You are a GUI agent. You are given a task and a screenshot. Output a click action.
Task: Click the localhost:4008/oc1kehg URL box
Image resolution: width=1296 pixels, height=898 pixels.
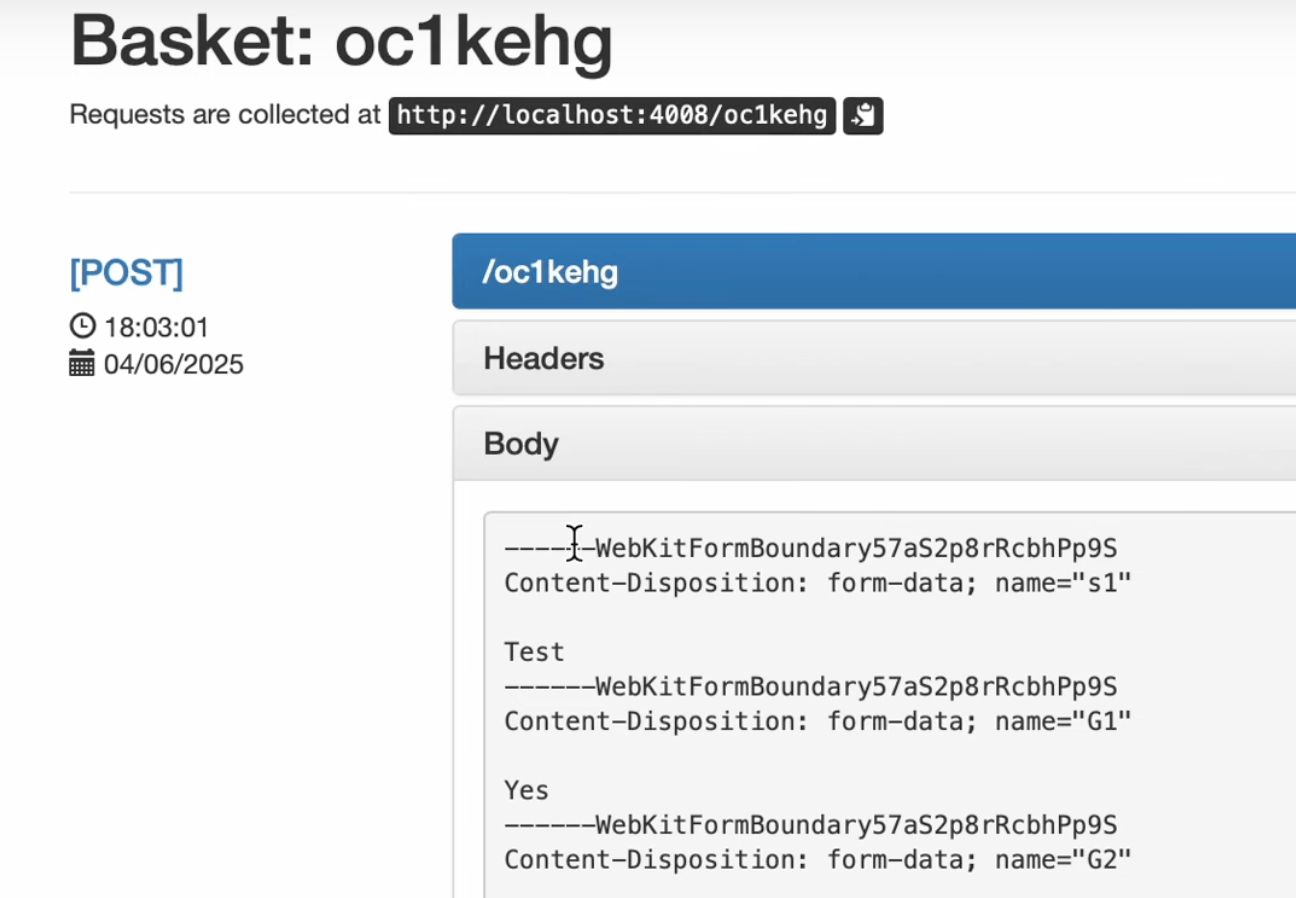pyautogui.click(x=612, y=116)
